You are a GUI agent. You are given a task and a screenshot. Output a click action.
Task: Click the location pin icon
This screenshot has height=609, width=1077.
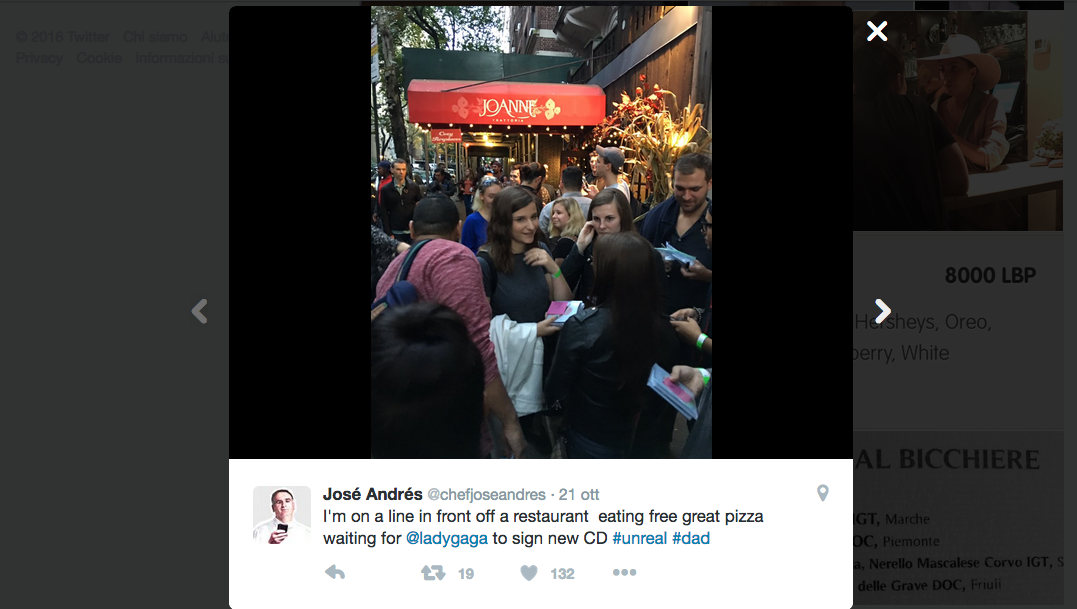pyautogui.click(x=822, y=493)
